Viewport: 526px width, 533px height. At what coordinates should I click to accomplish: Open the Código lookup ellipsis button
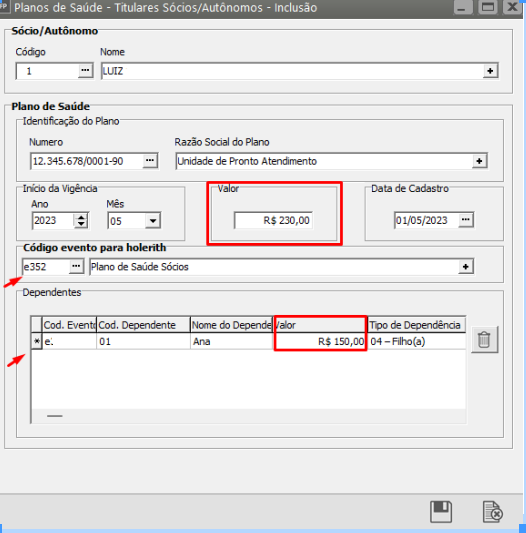[85, 71]
